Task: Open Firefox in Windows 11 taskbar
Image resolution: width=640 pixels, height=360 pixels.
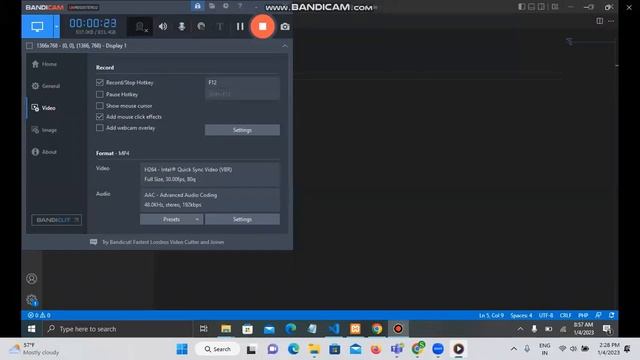Action: pyautogui.click(x=376, y=349)
